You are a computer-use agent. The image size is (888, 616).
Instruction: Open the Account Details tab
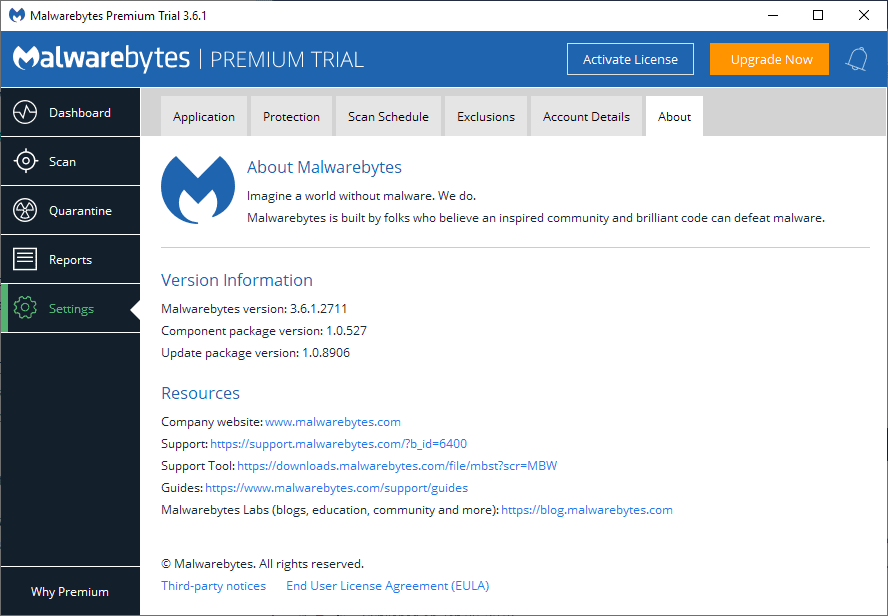click(x=586, y=117)
